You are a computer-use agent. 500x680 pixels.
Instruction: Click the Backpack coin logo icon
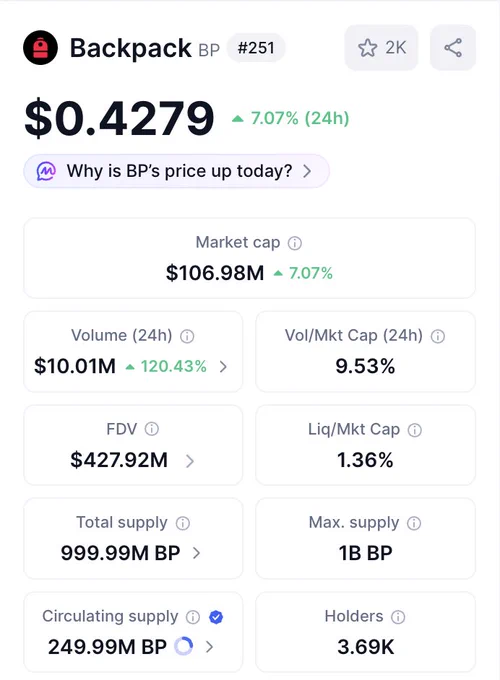[x=40, y=48]
